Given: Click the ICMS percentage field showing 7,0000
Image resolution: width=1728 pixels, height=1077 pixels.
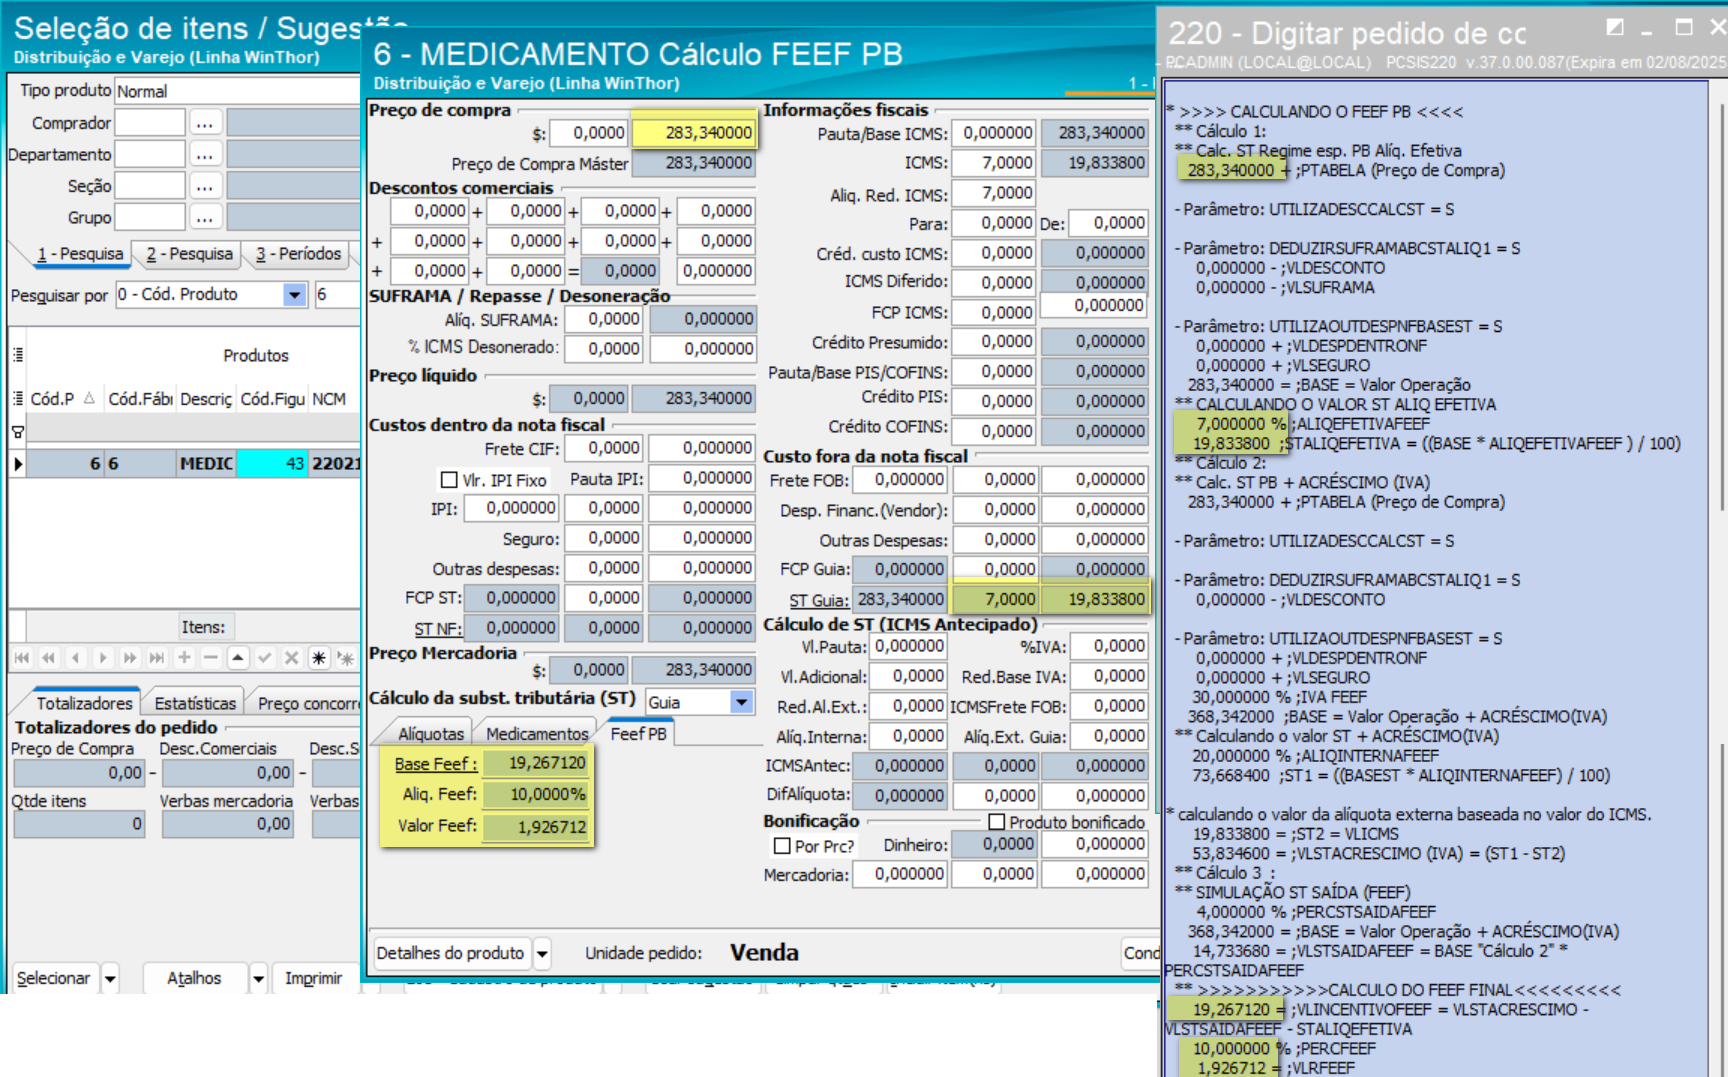Looking at the screenshot, I should click(993, 162).
